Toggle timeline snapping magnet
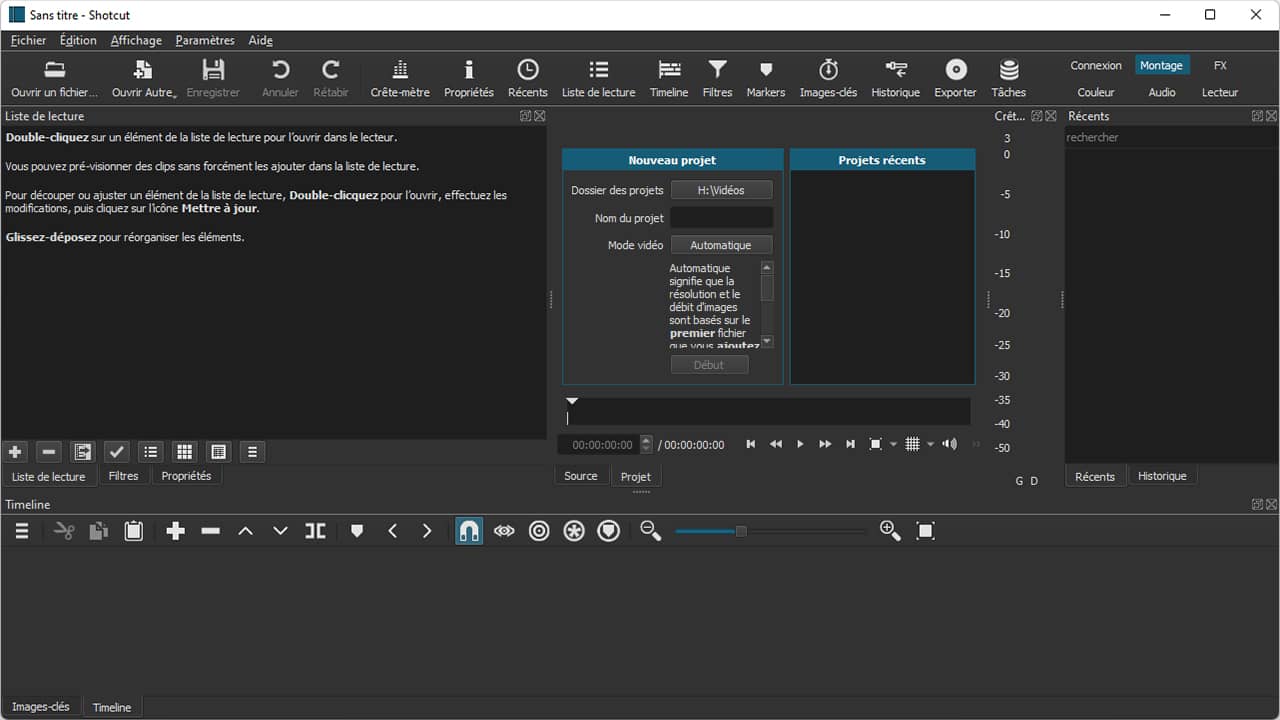The width and height of the screenshot is (1280, 720). coord(469,531)
